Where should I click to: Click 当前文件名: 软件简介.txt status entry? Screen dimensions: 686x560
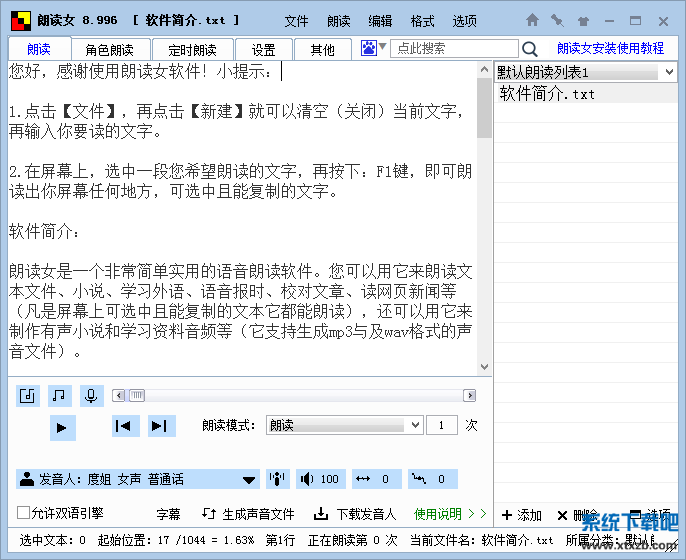pyautogui.click(x=481, y=540)
